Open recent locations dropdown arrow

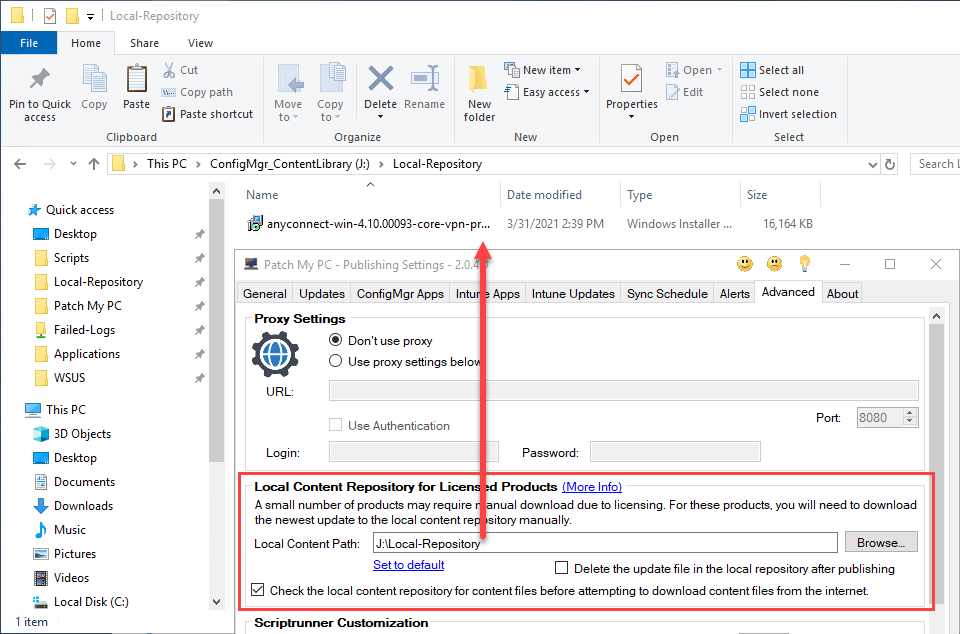click(x=73, y=164)
